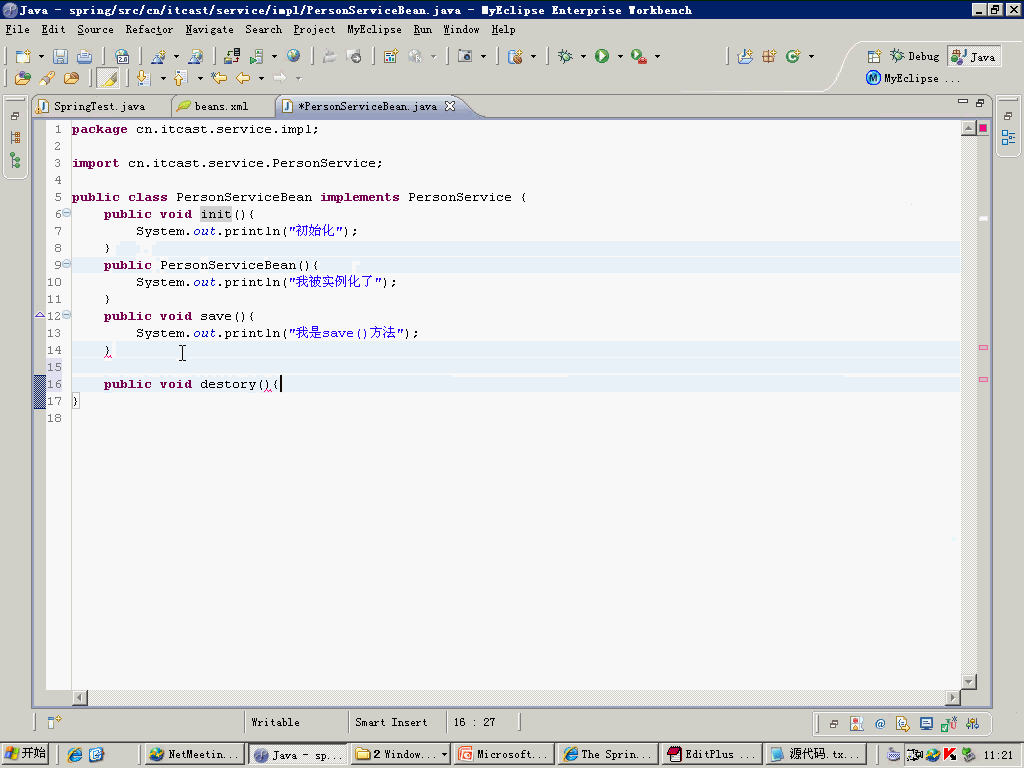
Task: Open the web browser globe icon
Action: [293, 56]
